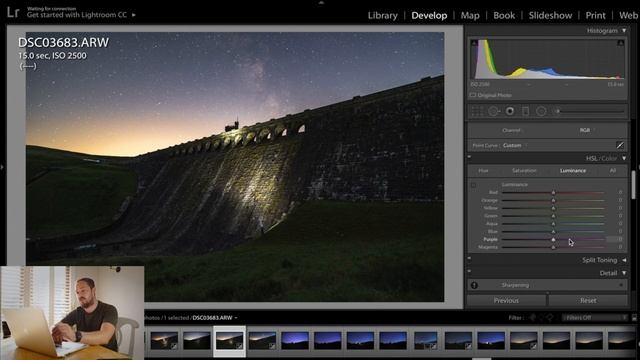Expand the Get started with Lightroom CC arrow

(x=133, y=15)
